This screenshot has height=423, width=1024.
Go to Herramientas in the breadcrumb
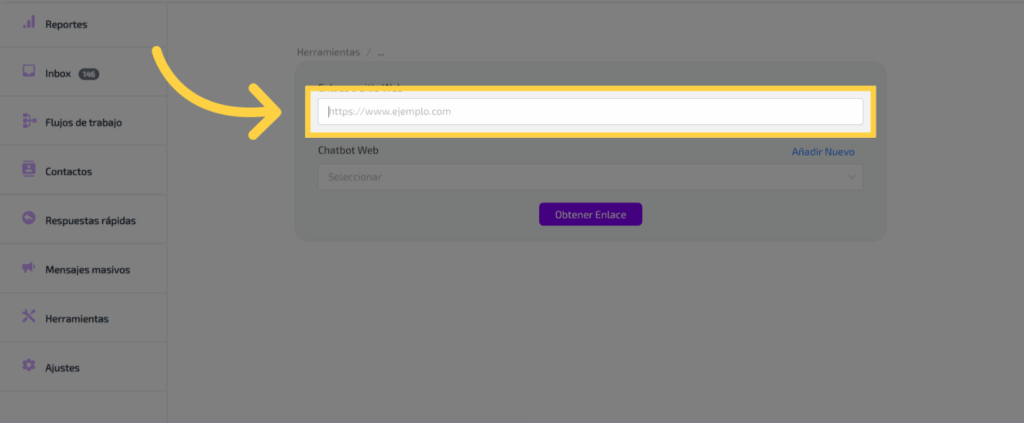click(x=327, y=51)
